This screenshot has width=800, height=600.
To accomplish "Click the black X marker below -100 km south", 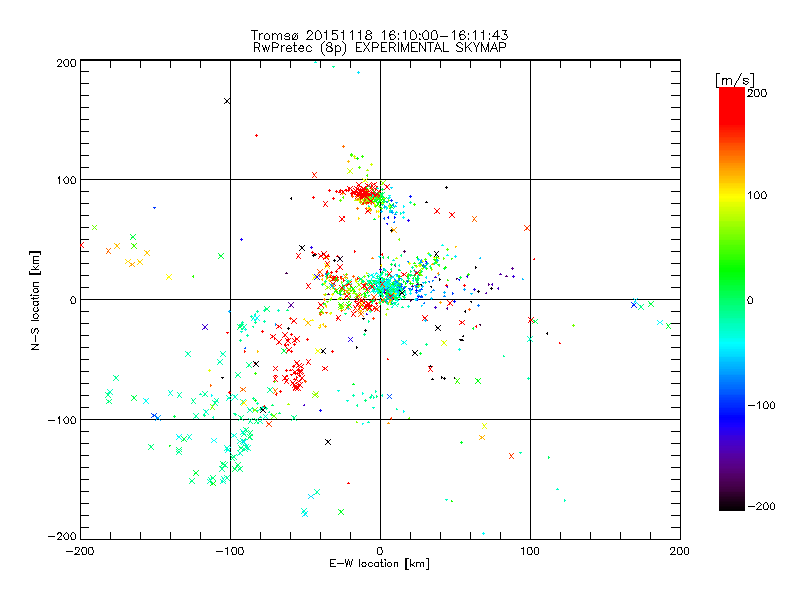I will 328,442.
